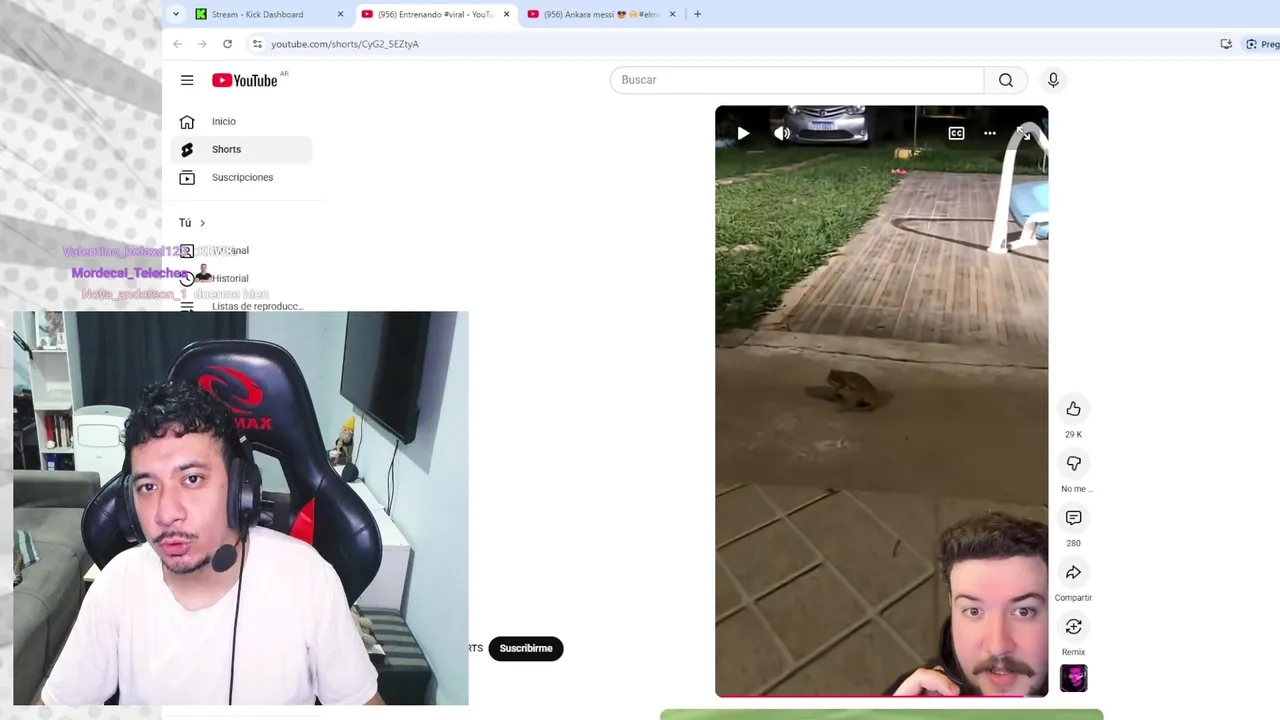The width and height of the screenshot is (1280, 720).
Task: Toggle closed captions on the Short
Action: [x=957, y=133]
